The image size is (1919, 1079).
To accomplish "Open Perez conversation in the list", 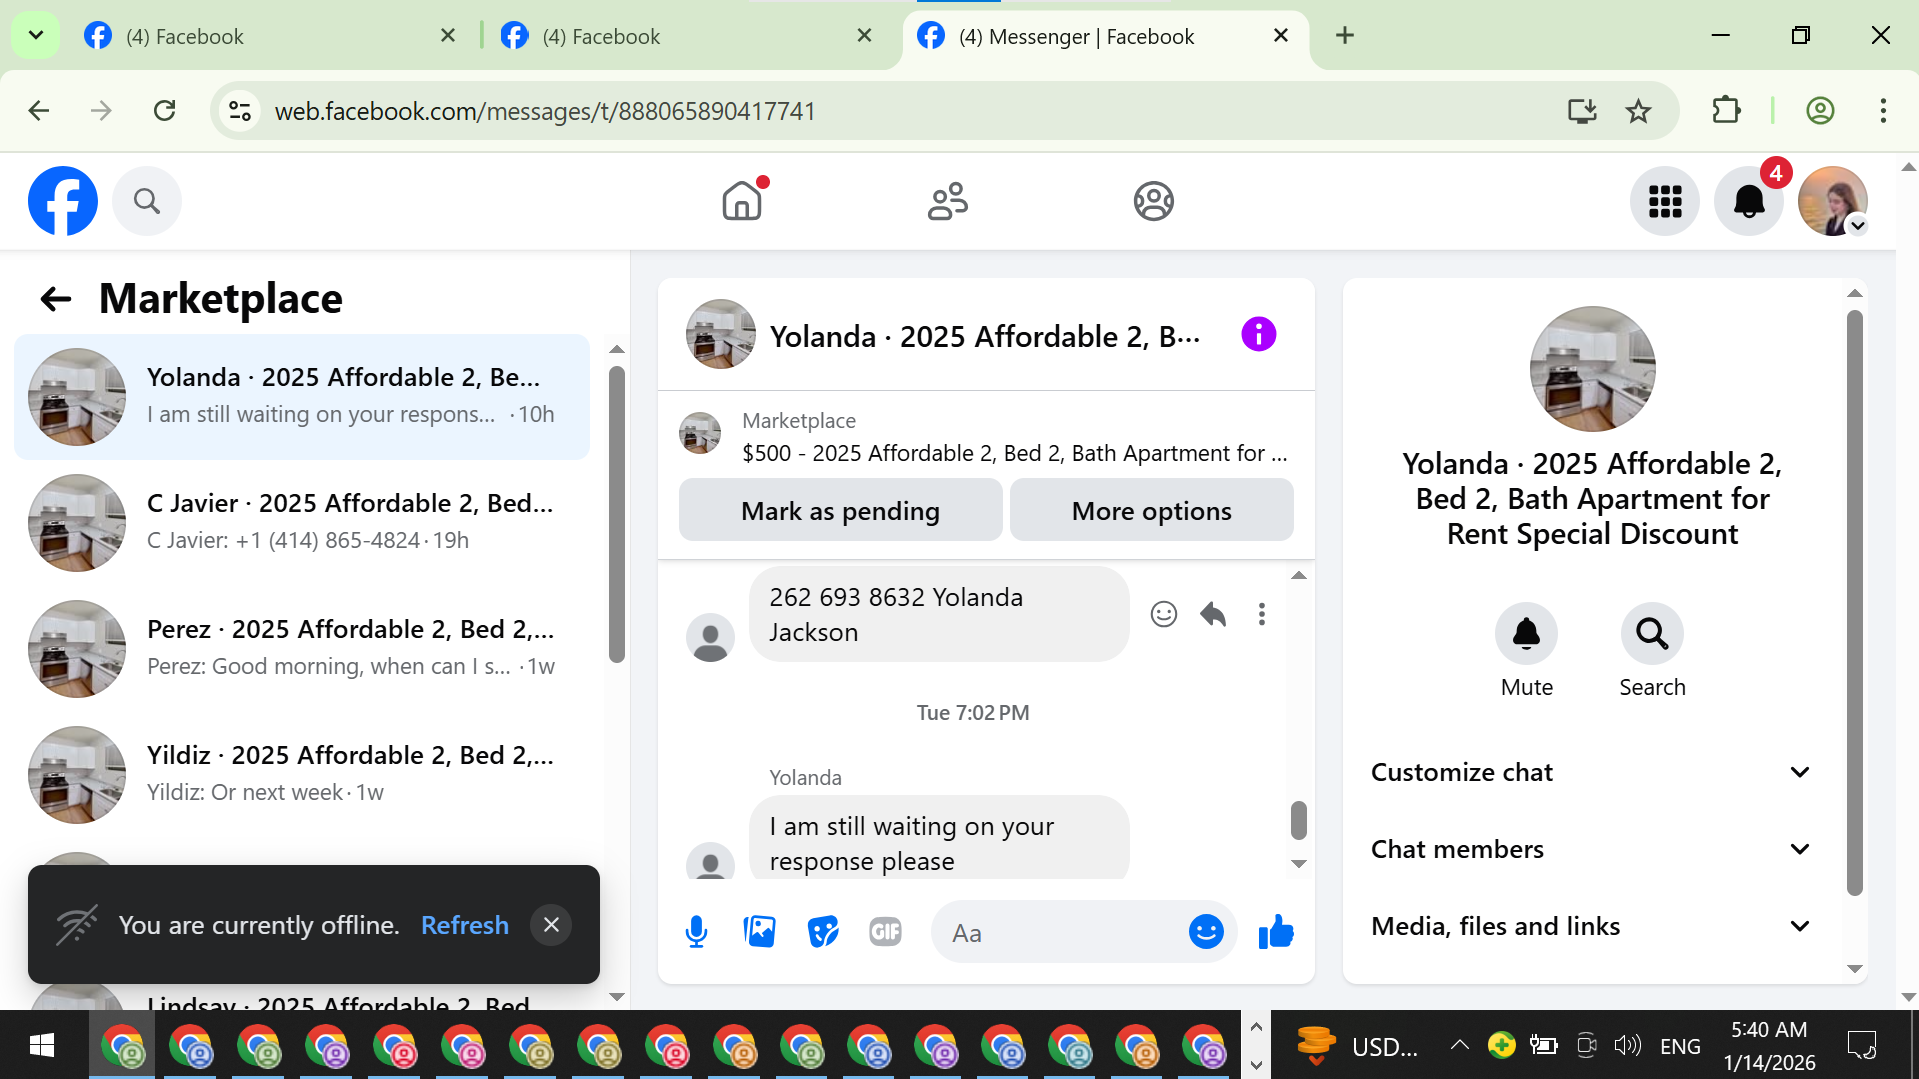I will point(302,649).
